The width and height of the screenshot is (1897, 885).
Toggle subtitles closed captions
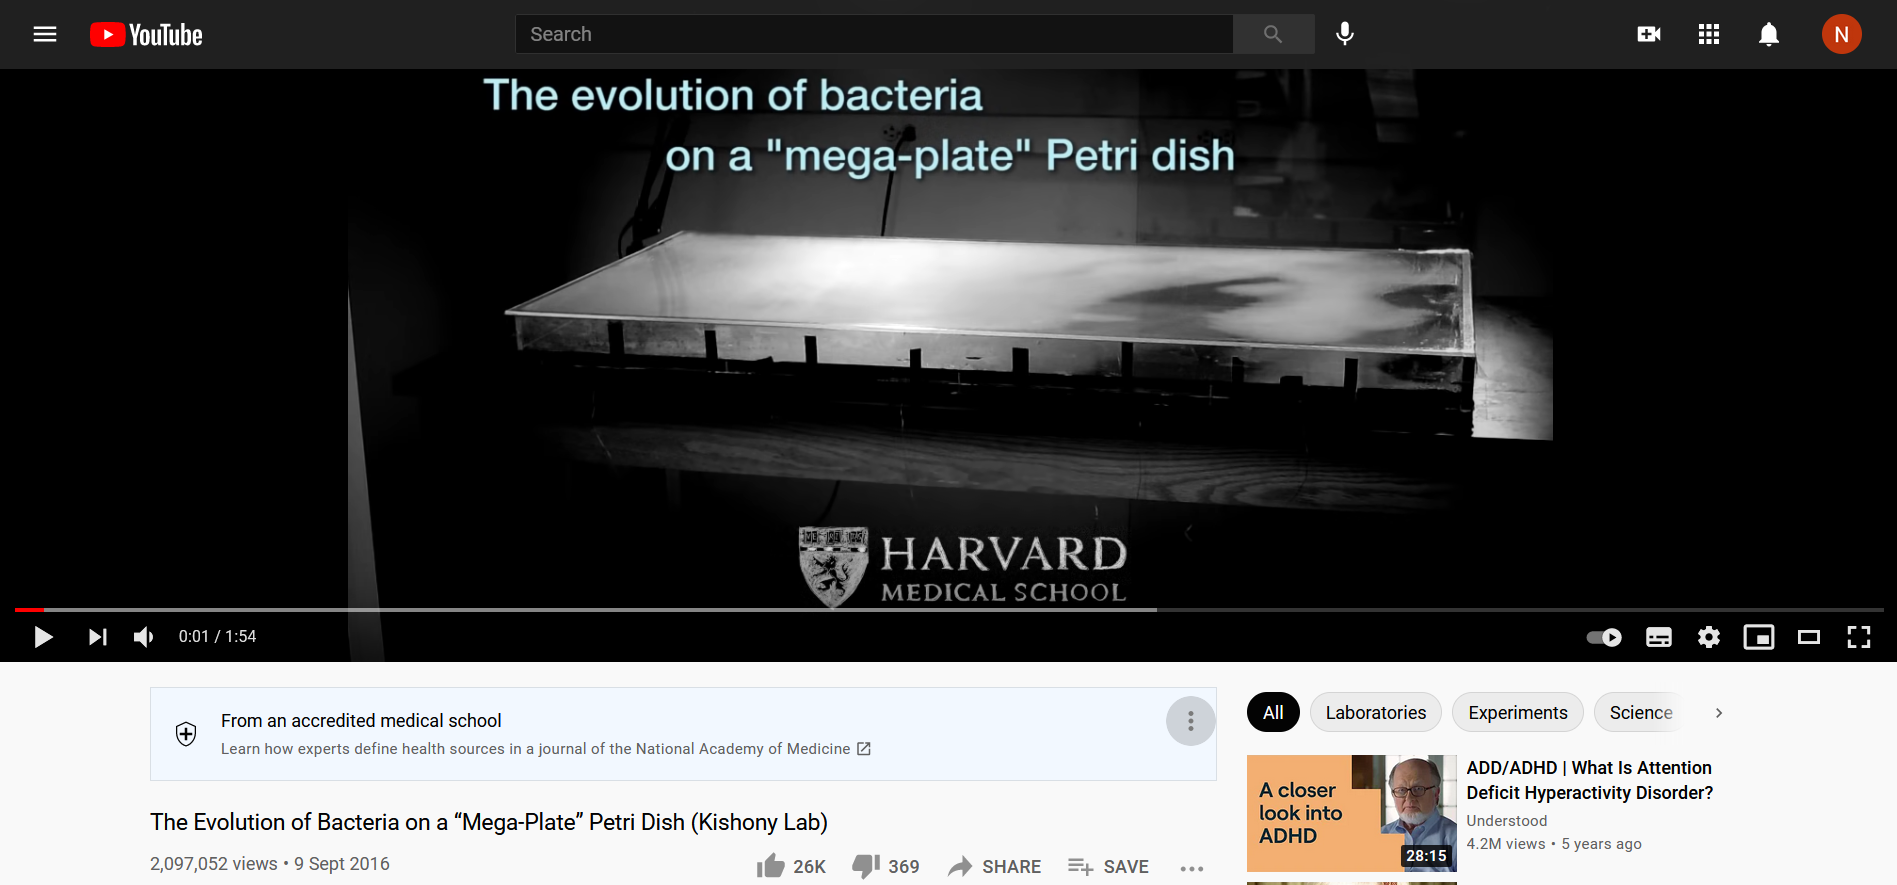1658,637
